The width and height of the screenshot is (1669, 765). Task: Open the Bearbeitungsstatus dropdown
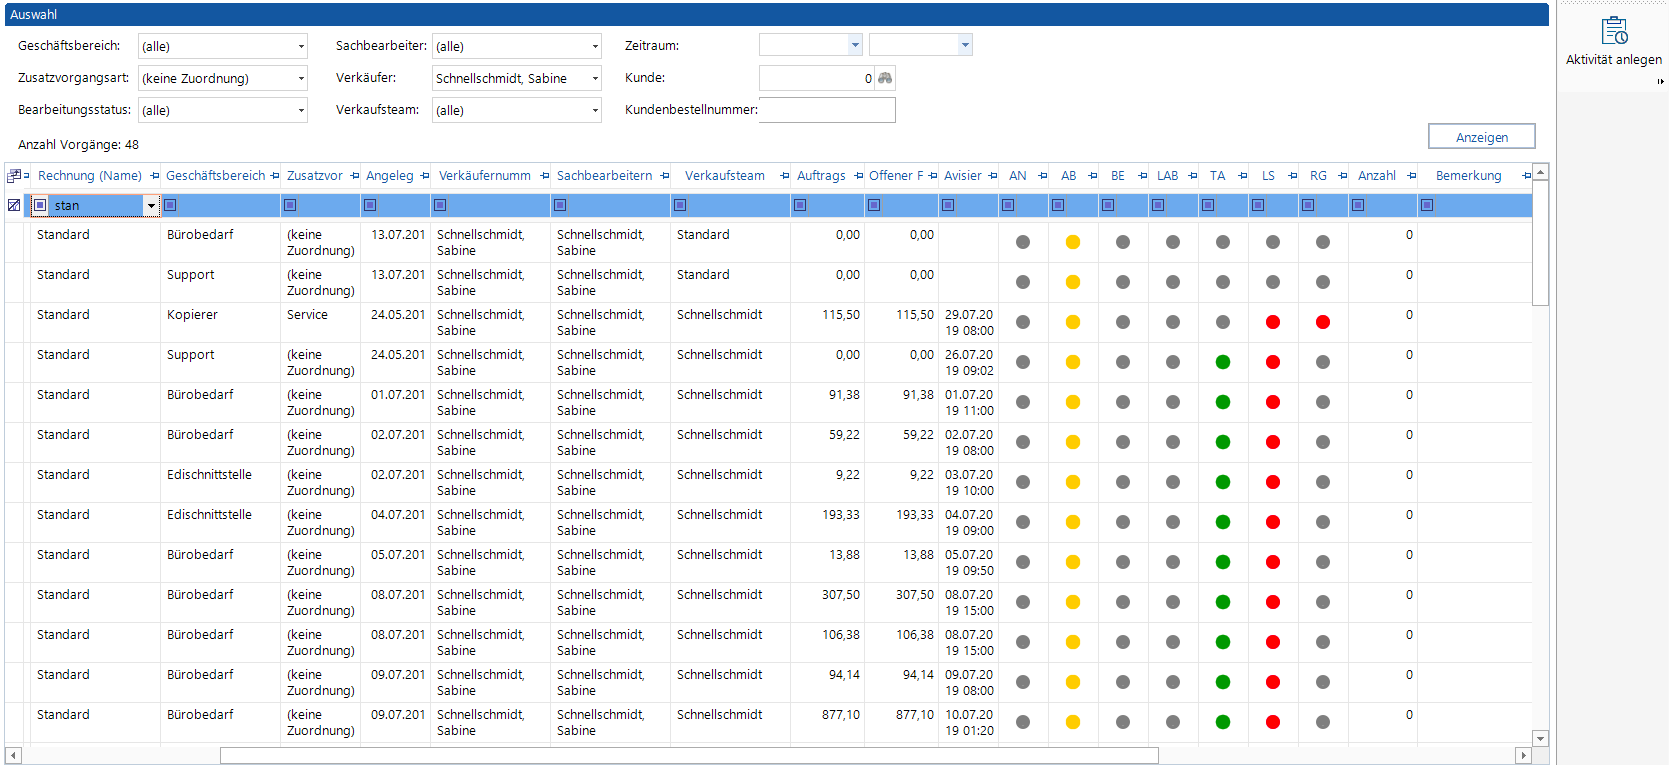click(x=300, y=110)
